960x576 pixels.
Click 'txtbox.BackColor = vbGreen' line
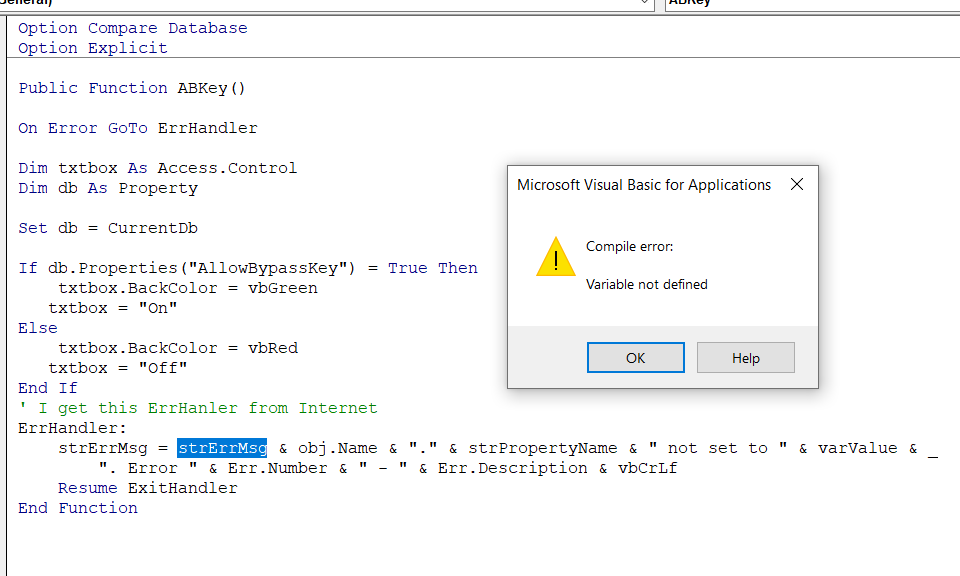[x=188, y=288]
